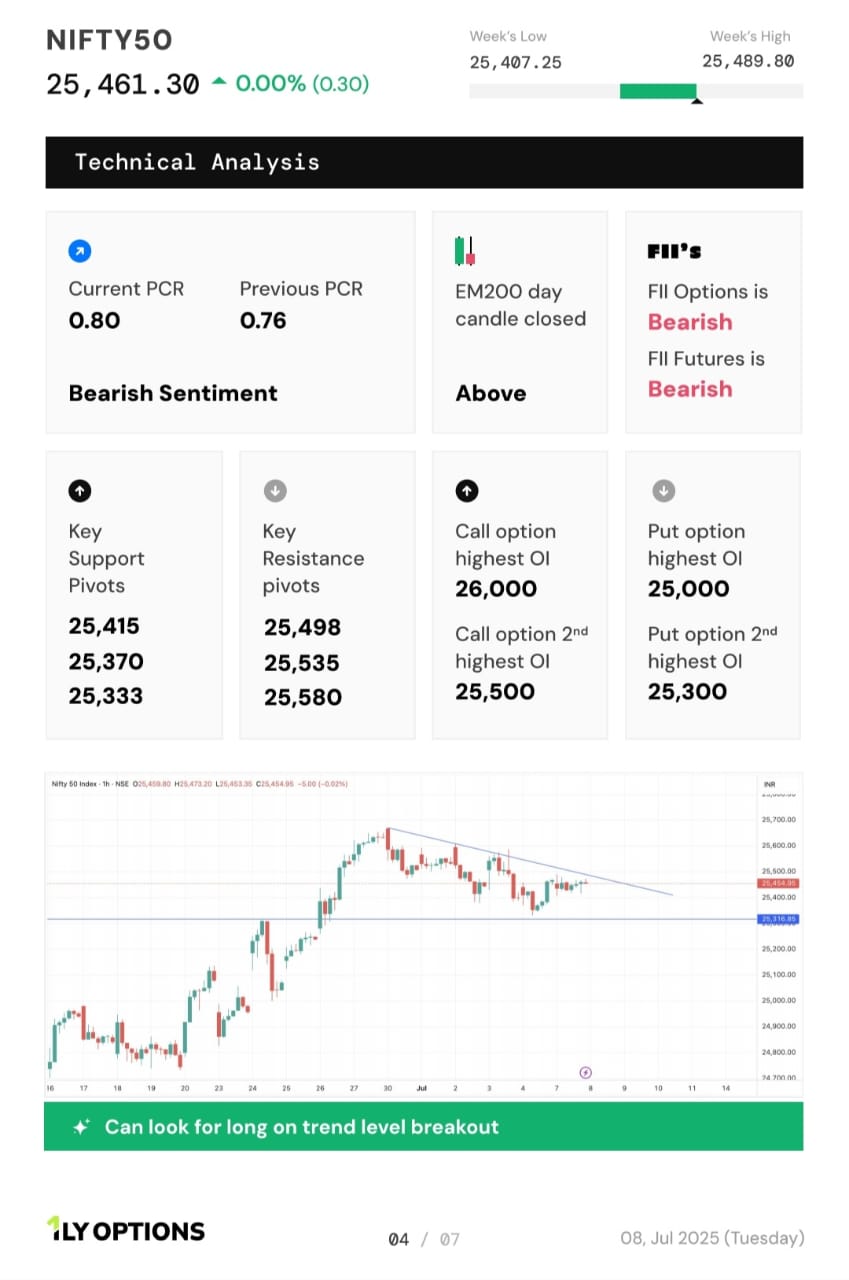Click the purple lightning event marker on chart
The height and width of the screenshot is (1280, 849).
(x=586, y=1072)
